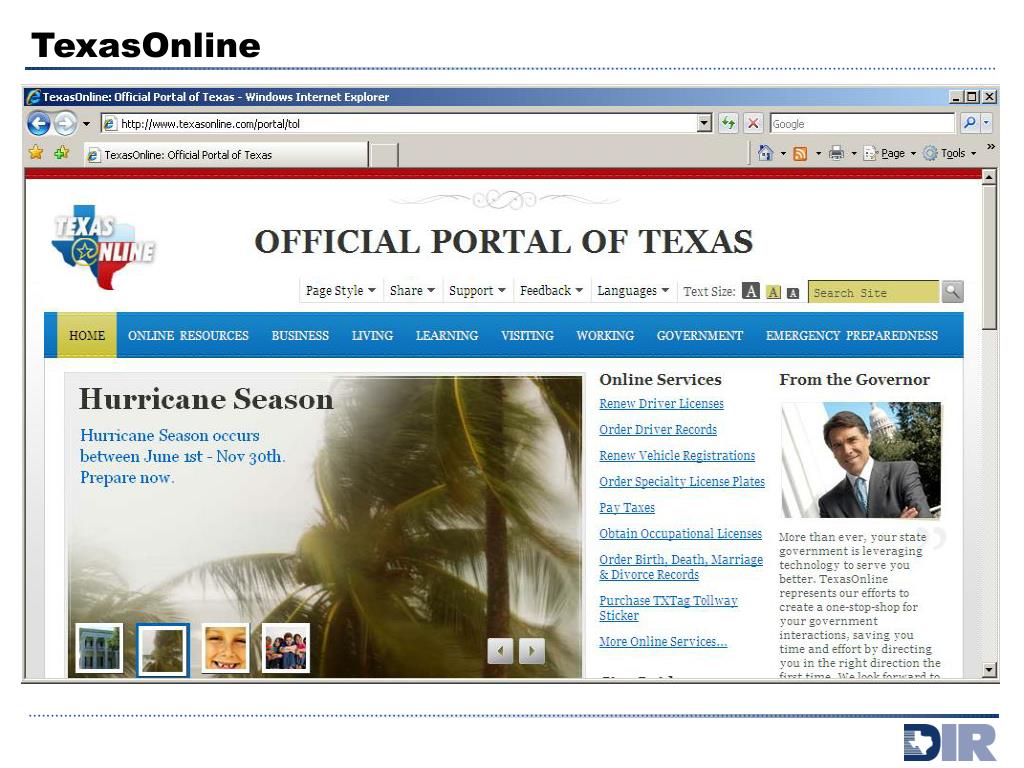
Task: Select LIVING in navigation bar
Action: click(372, 336)
